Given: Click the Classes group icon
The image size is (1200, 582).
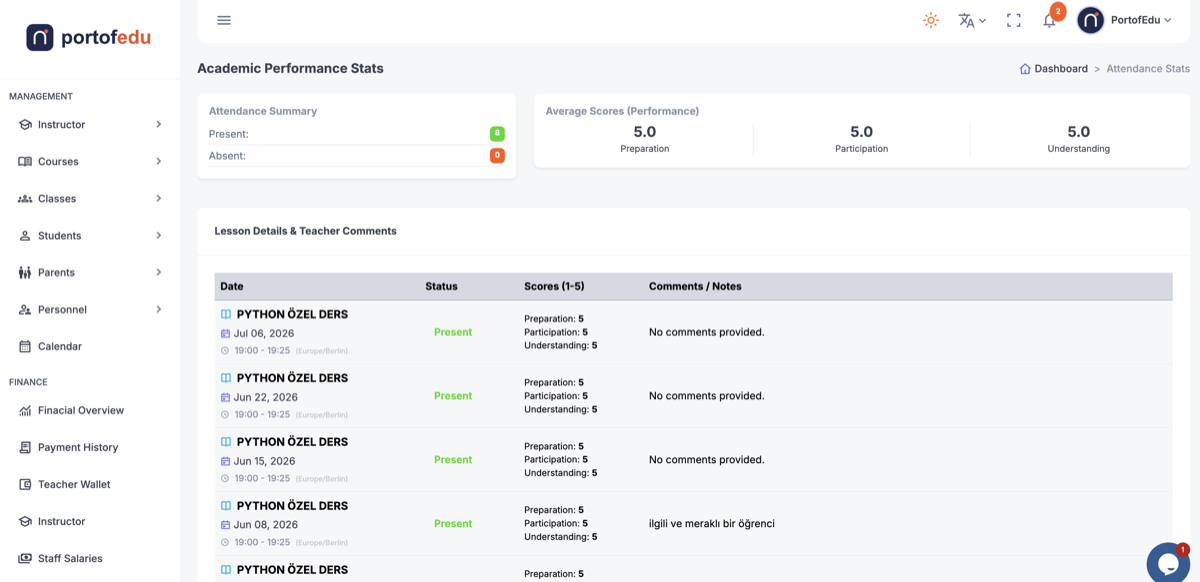Looking at the screenshot, I should point(25,199).
